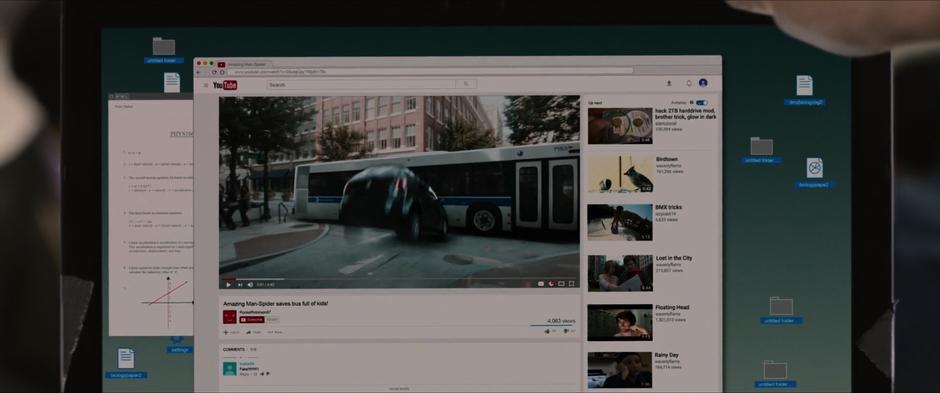The height and width of the screenshot is (393, 940).
Task: Open the Rainy Day video thumbnail
Action: 620,370
